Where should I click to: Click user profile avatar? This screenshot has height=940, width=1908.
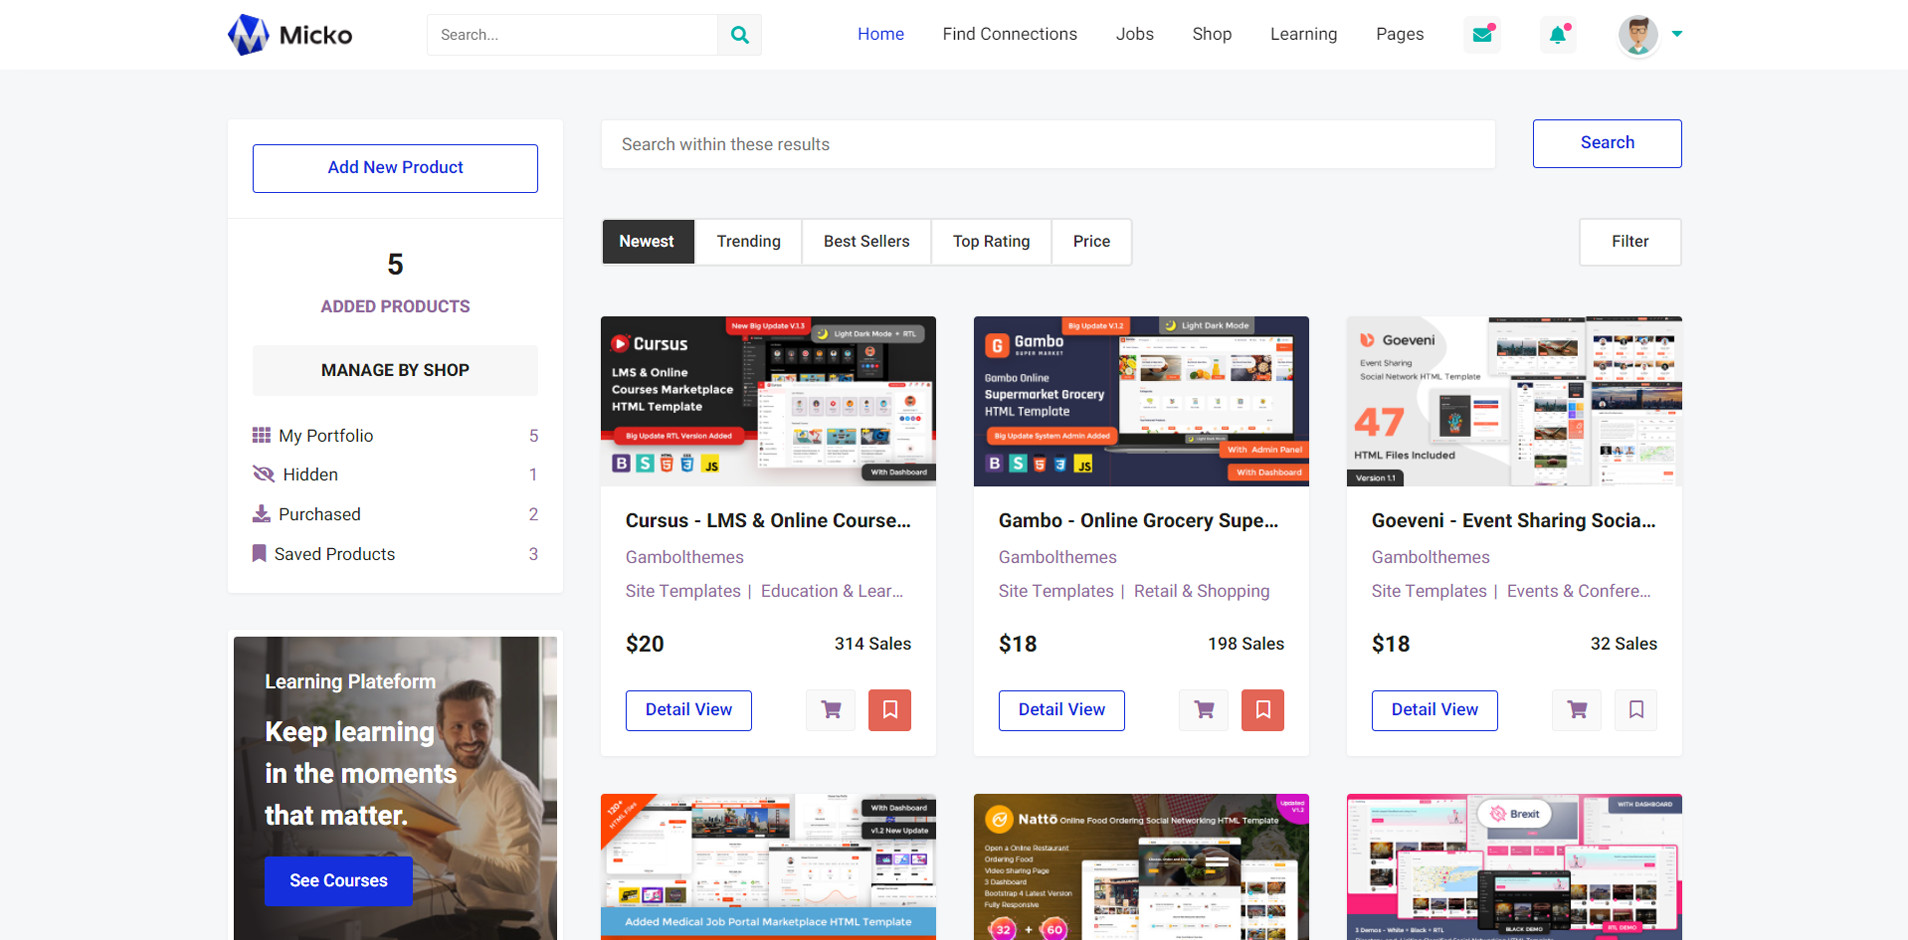1637,35
